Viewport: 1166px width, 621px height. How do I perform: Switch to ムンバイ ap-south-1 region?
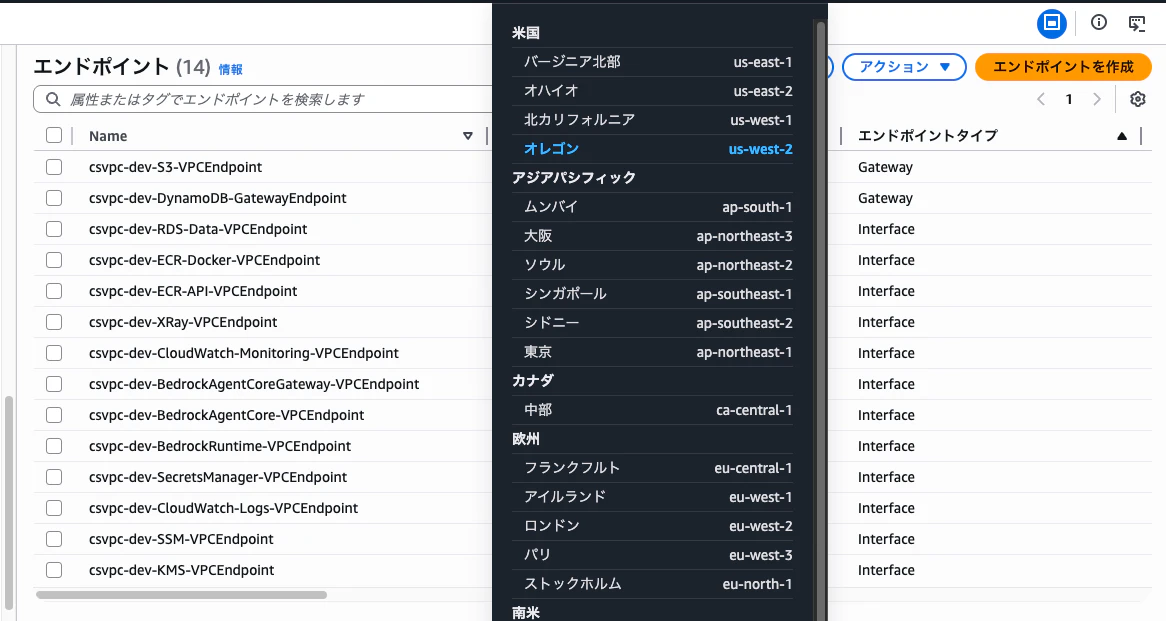(652, 207)
